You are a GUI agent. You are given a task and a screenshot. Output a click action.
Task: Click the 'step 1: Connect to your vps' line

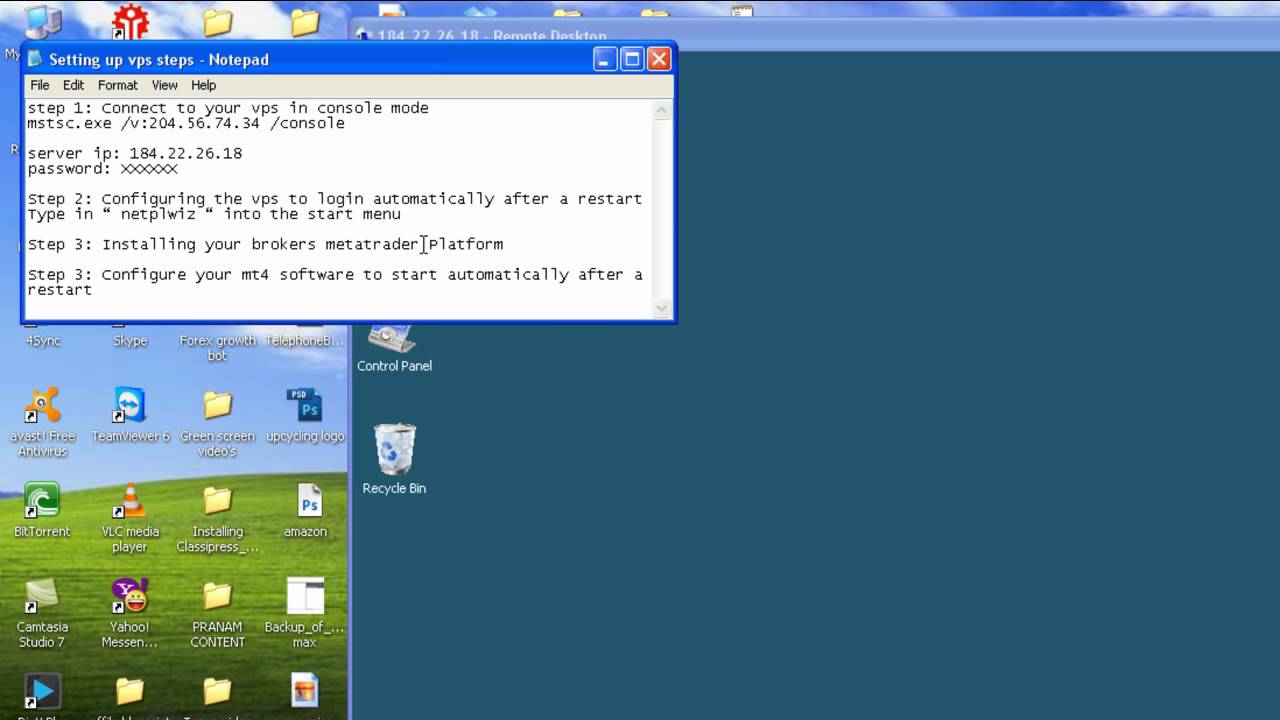pyautogui.click(x=228, y=108)
